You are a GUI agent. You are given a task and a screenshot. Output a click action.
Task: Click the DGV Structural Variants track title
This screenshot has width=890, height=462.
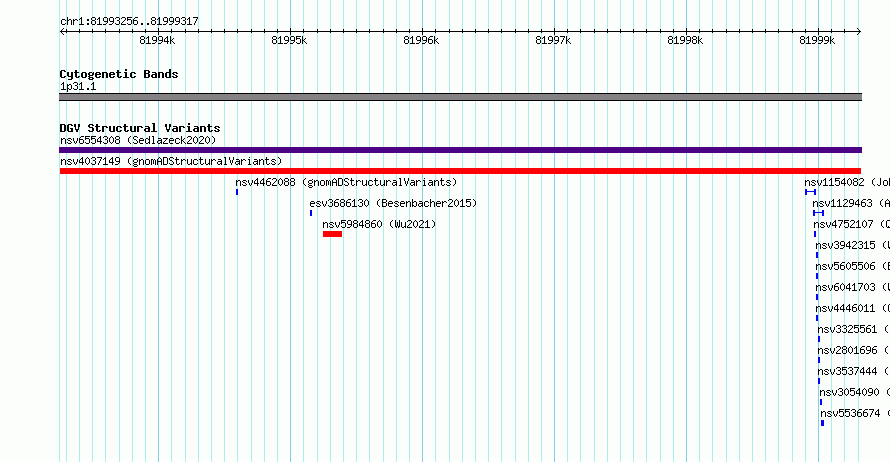coord(140,128)
